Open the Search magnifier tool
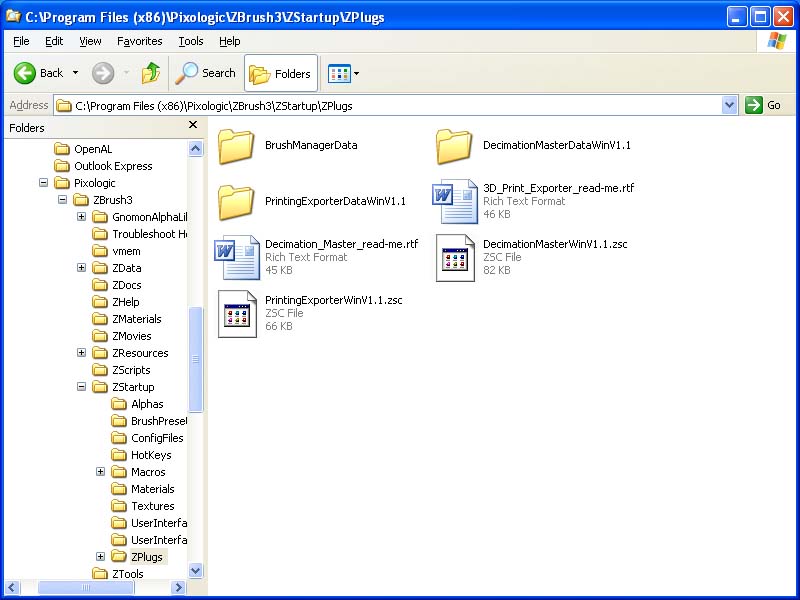This screenshot has height=600, width=800. point(205,73)
